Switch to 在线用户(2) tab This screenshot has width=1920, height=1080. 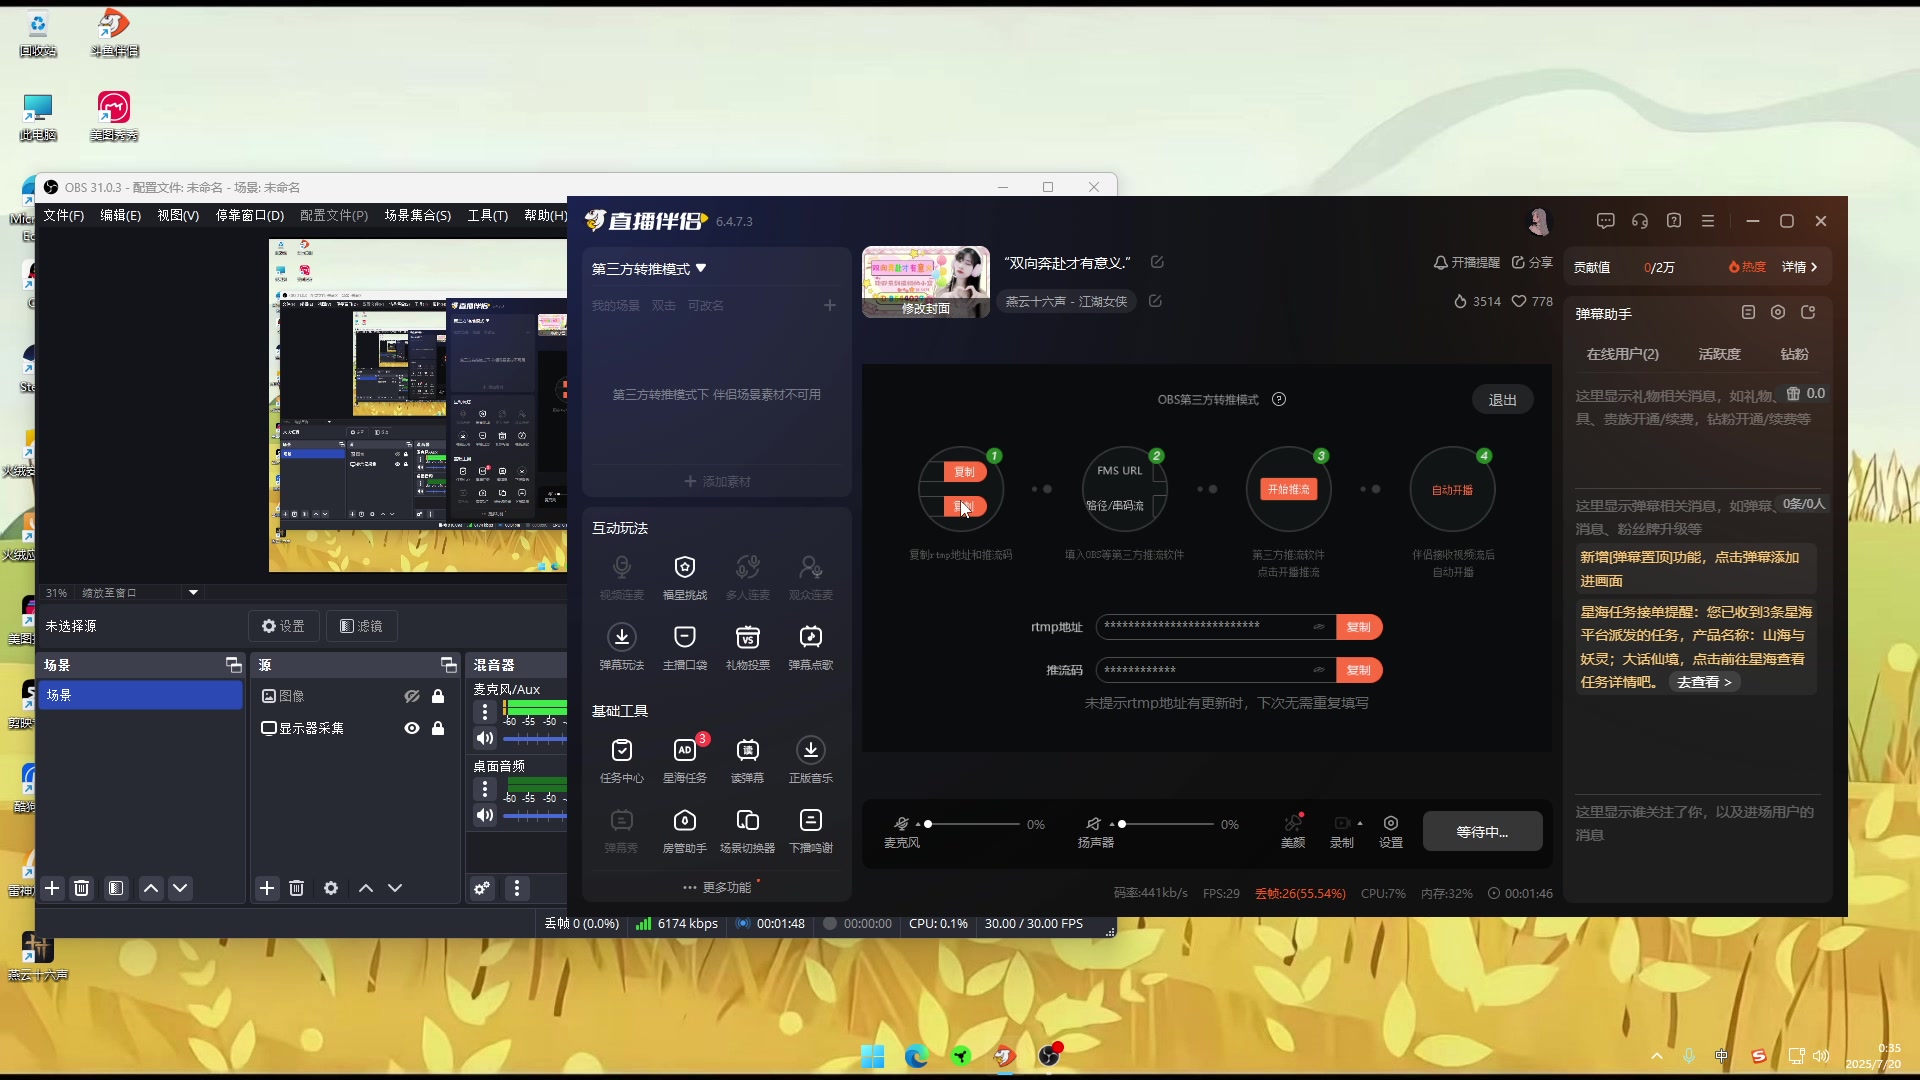tap(1622, 354)
